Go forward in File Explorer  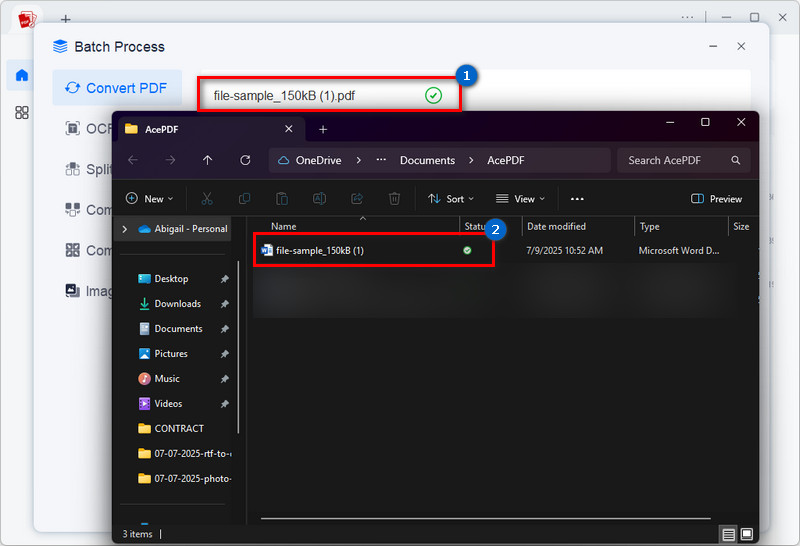click(x=170, y=160)
